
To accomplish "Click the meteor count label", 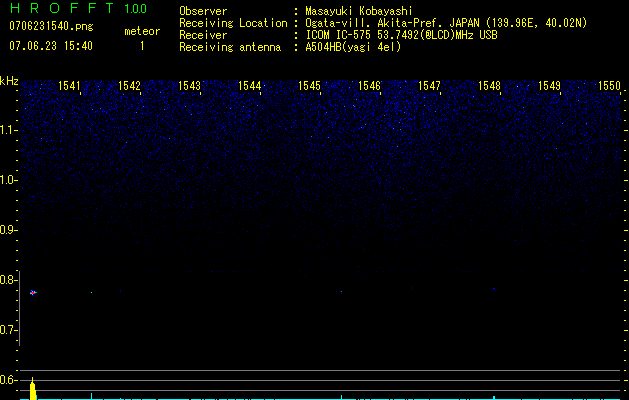I will (142, 31).
